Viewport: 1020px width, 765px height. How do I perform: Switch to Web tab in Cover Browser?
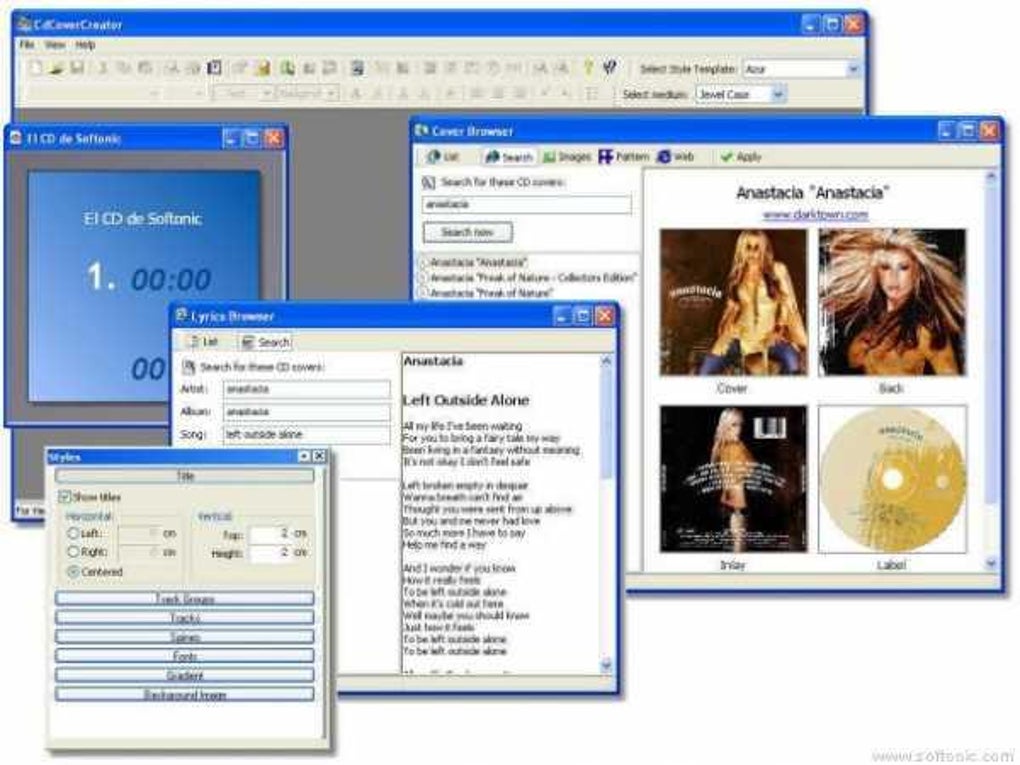[675, 157]
